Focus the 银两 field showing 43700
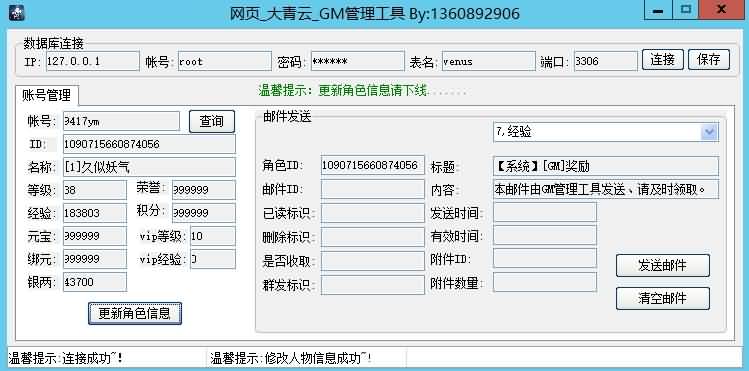 tap(95, 282)
